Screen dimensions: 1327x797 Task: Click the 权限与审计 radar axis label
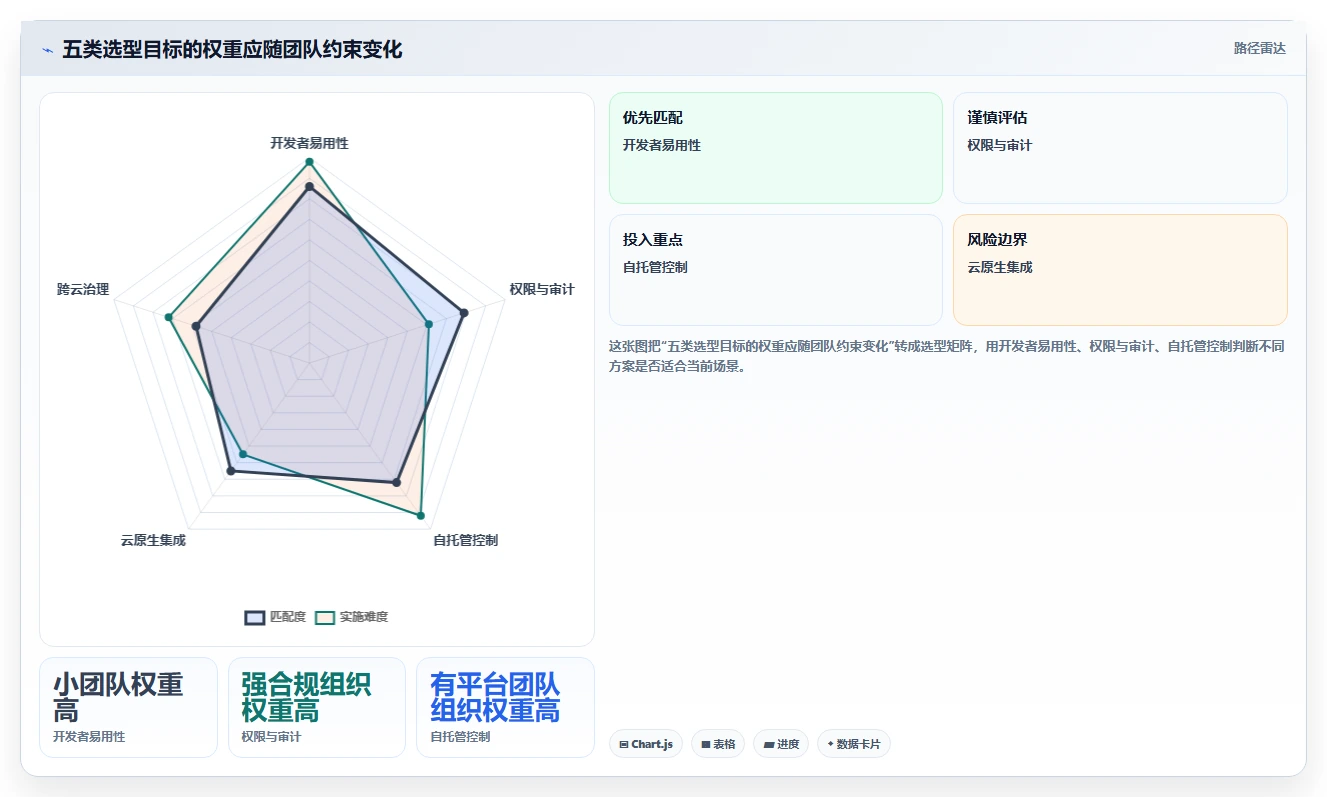tap(542, 289)
